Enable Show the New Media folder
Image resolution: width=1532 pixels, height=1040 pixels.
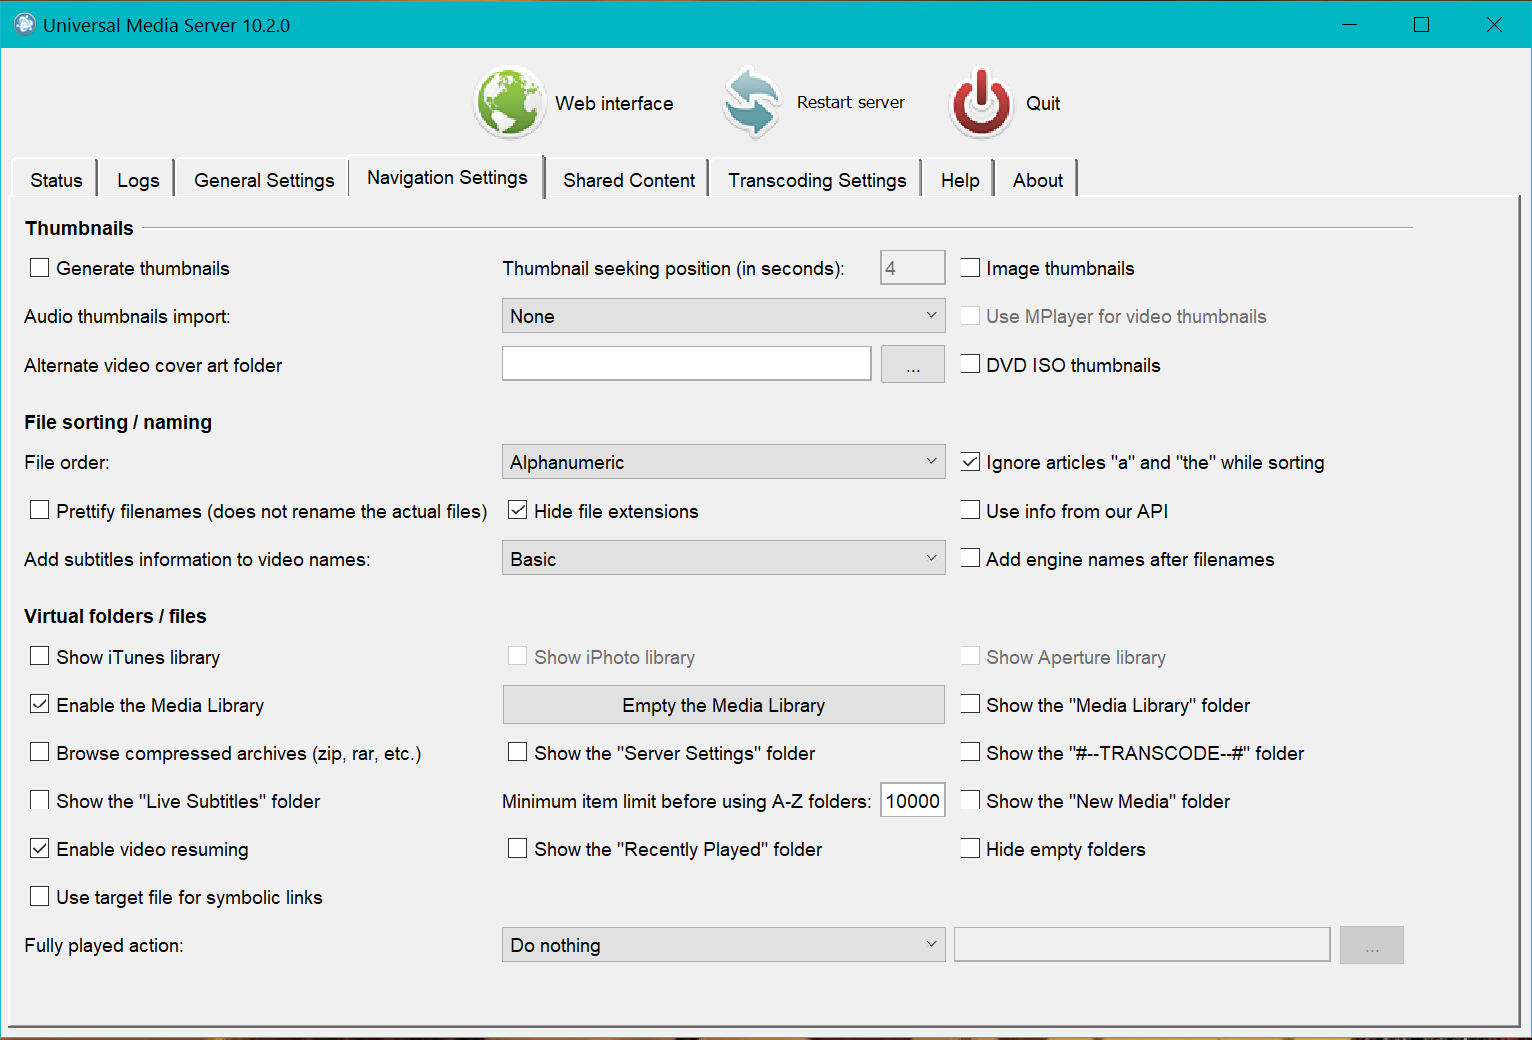coord(970,800)
